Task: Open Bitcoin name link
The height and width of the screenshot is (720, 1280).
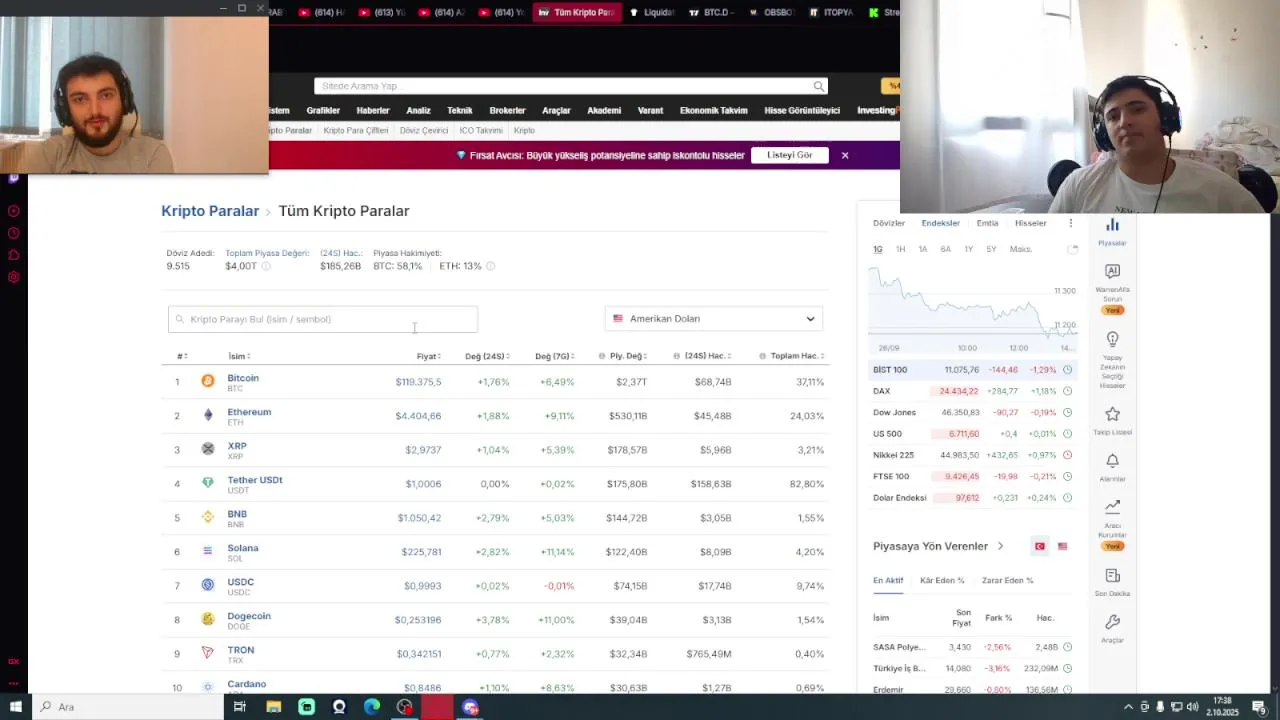Action: pyautogui.click(x=243, y=378)
